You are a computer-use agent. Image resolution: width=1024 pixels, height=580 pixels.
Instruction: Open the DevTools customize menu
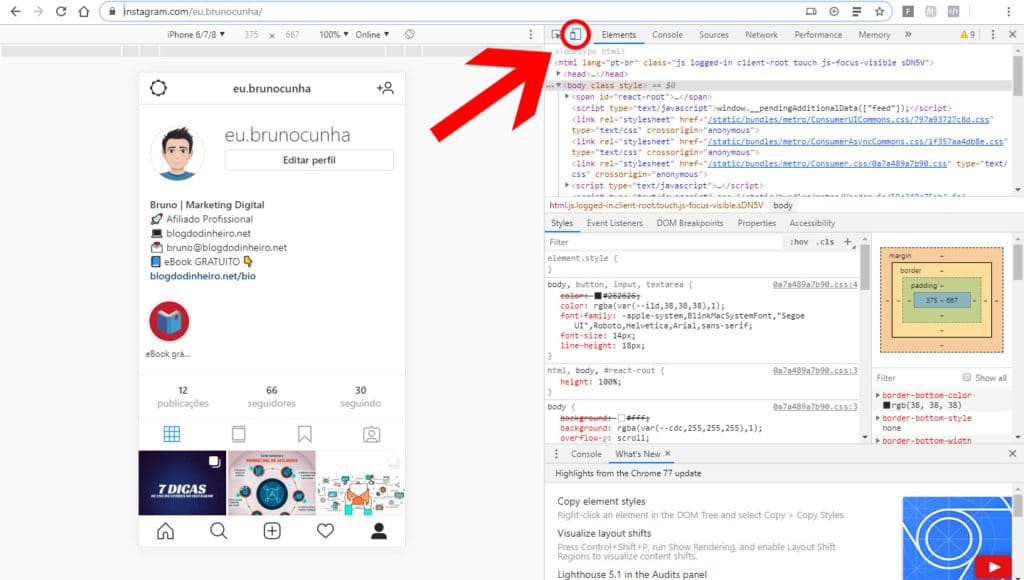993,35
